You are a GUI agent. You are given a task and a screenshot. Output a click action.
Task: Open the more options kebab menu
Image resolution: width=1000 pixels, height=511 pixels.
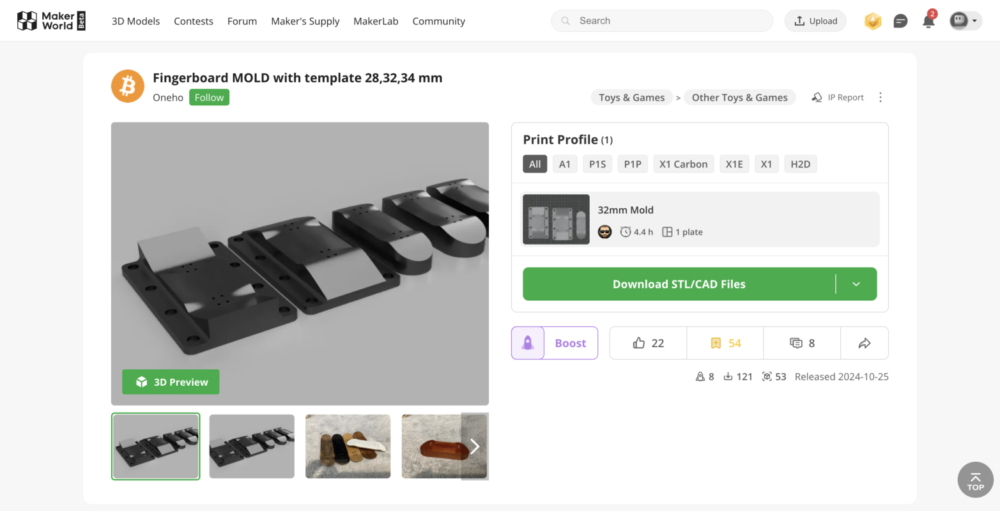(x=880, y=98)
